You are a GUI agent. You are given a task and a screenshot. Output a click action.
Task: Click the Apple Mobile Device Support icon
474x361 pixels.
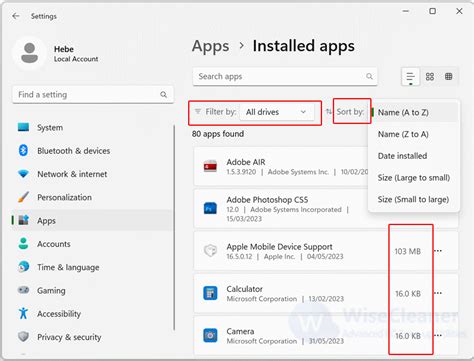pos(210,251)
